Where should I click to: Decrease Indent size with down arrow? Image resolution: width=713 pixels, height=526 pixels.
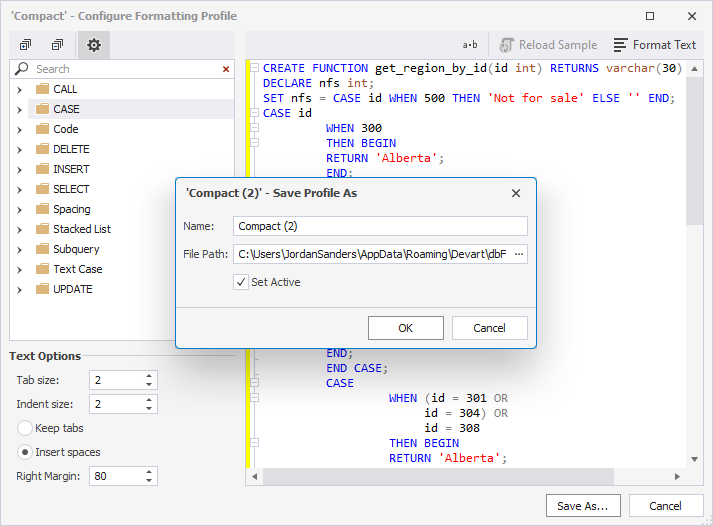(149, 409)
